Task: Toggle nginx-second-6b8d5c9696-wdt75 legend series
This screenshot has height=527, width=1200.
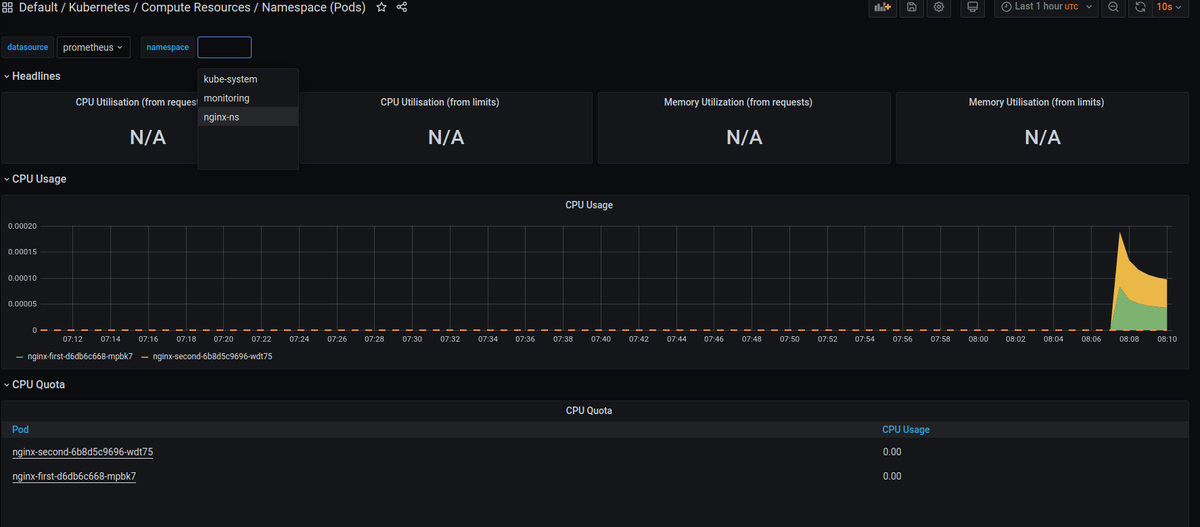Action: [x=207, y=356]
